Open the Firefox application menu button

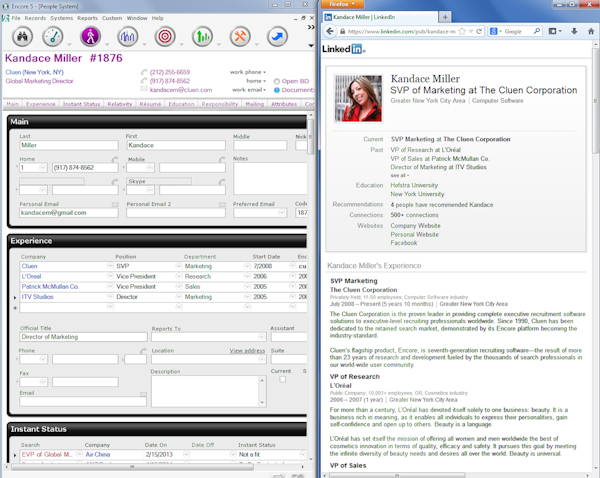(342, 4)
